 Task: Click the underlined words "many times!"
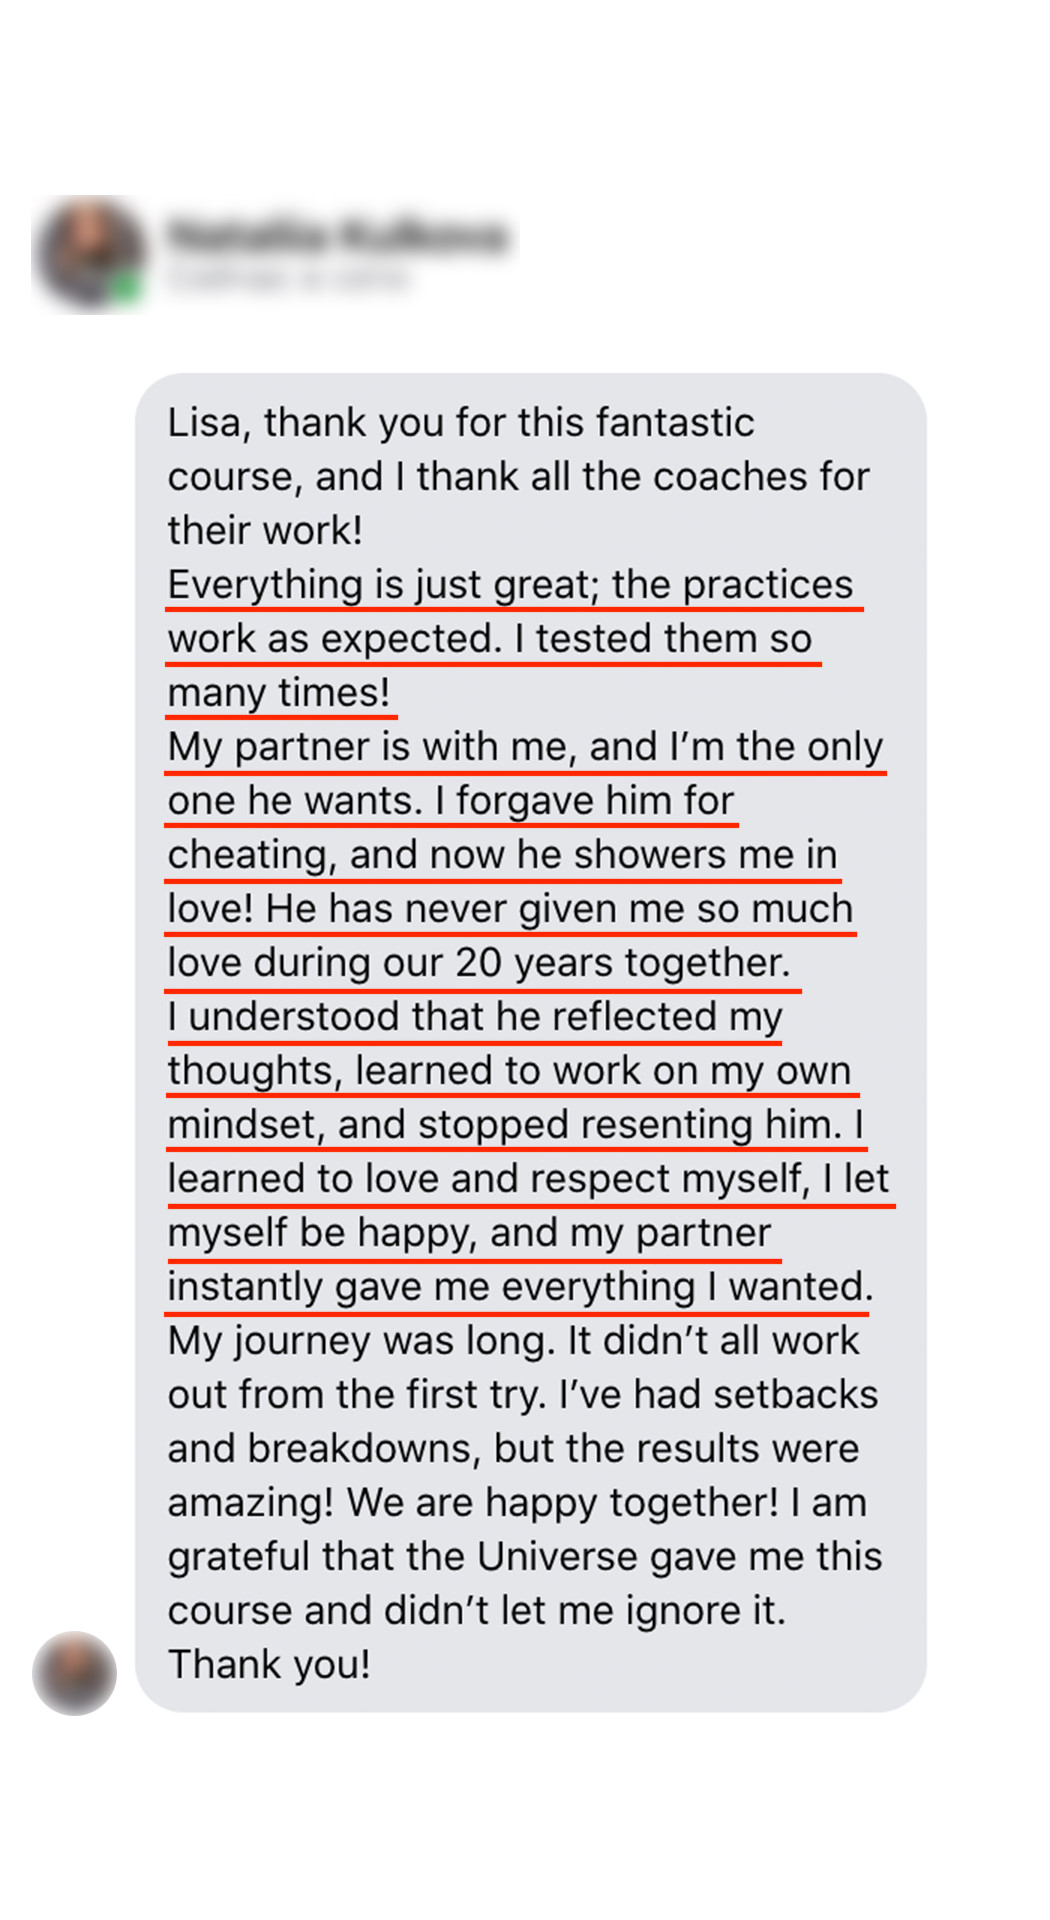[279, 693]
